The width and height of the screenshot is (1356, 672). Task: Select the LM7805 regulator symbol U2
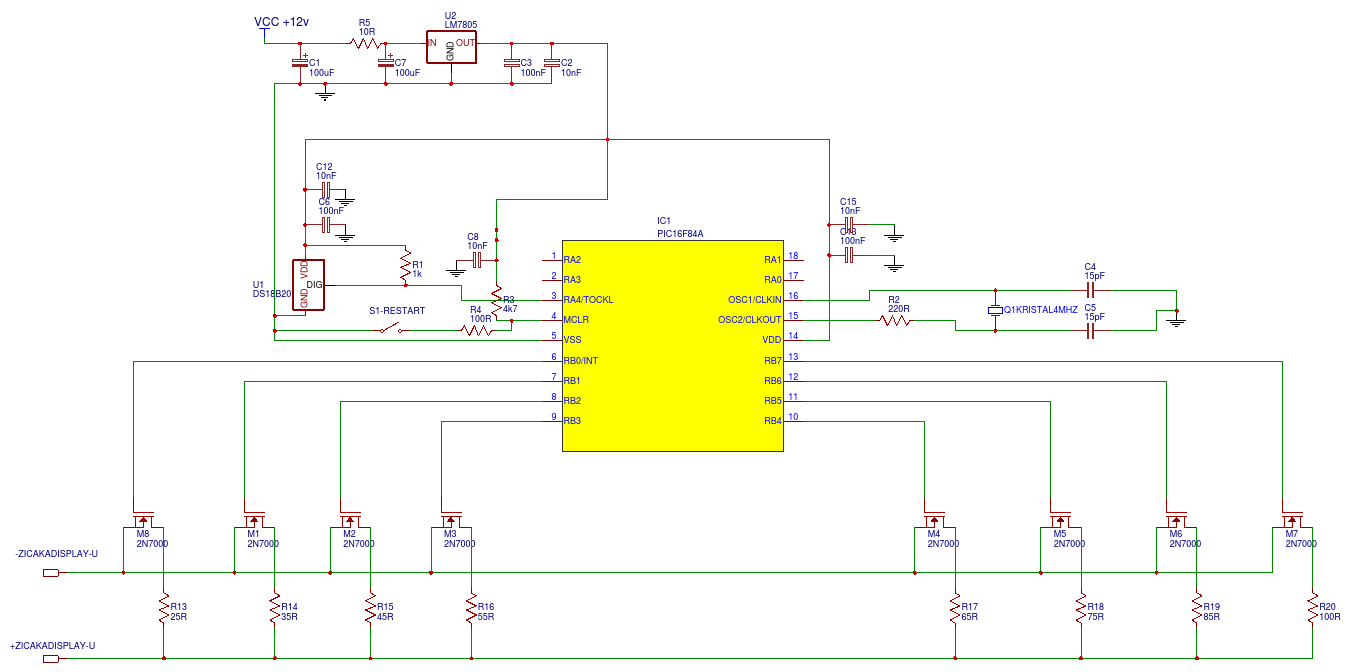tap(451, 47)
